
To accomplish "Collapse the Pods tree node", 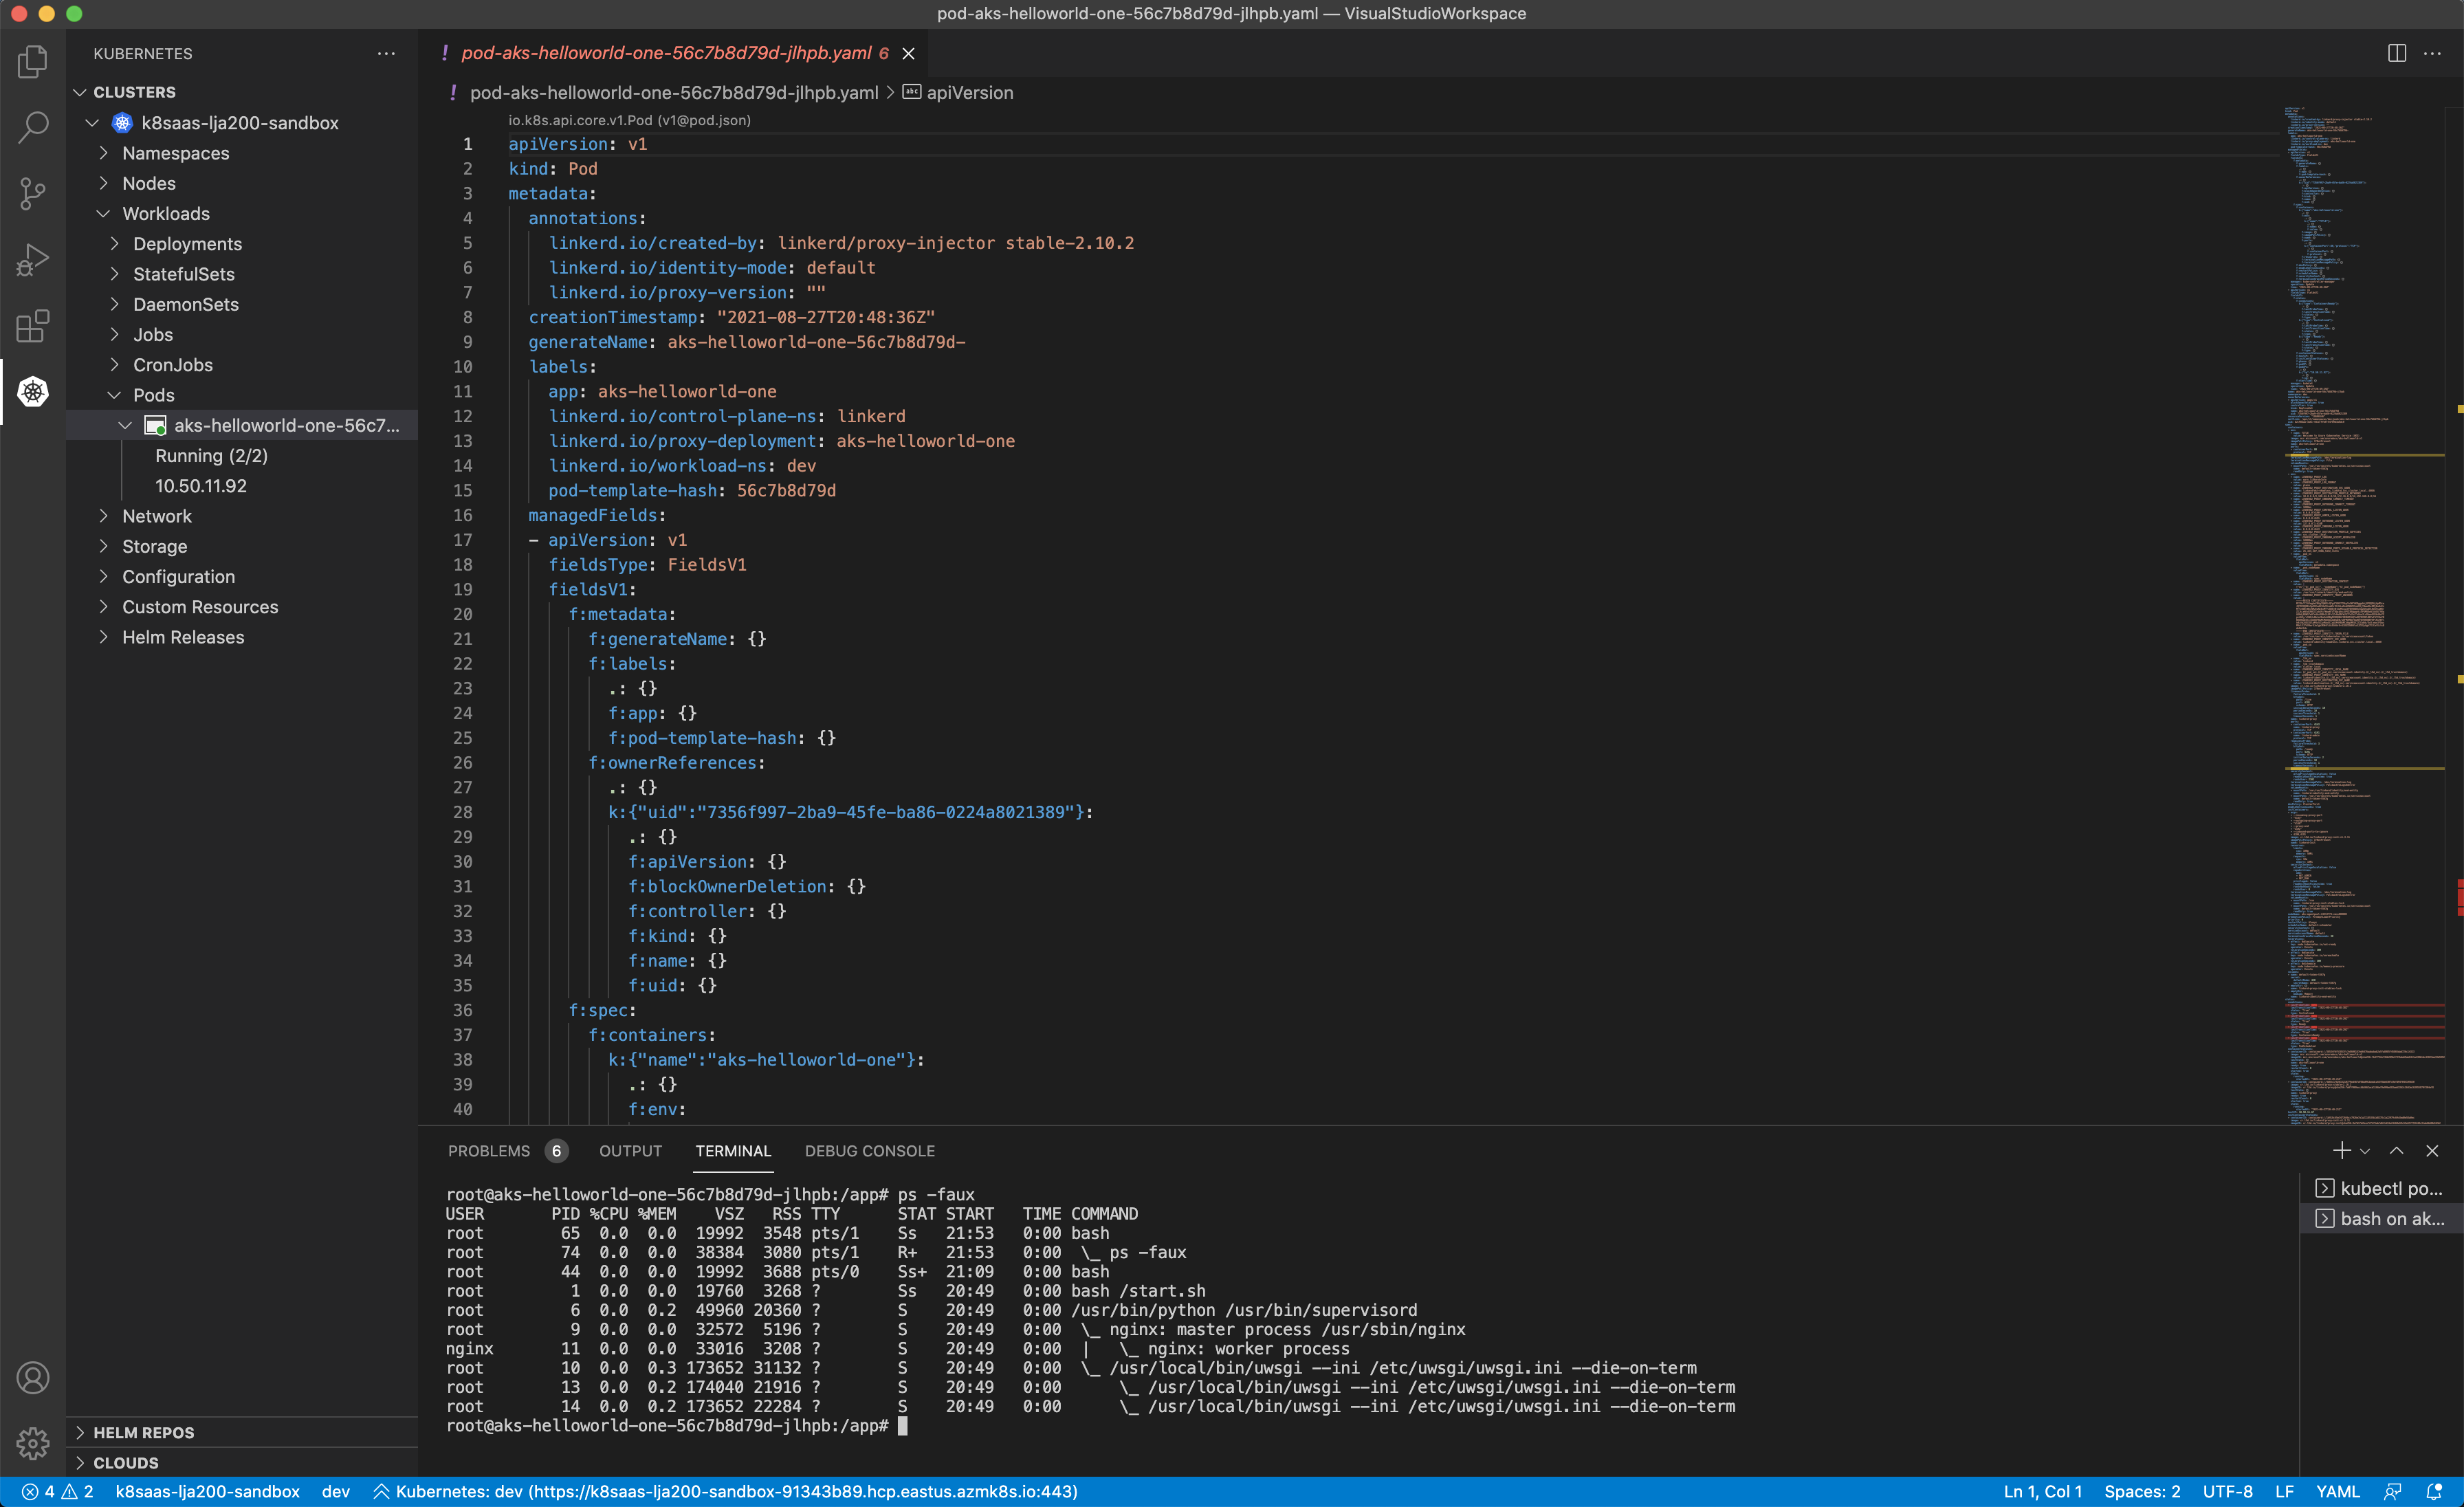I will click(x=114, y=394).
